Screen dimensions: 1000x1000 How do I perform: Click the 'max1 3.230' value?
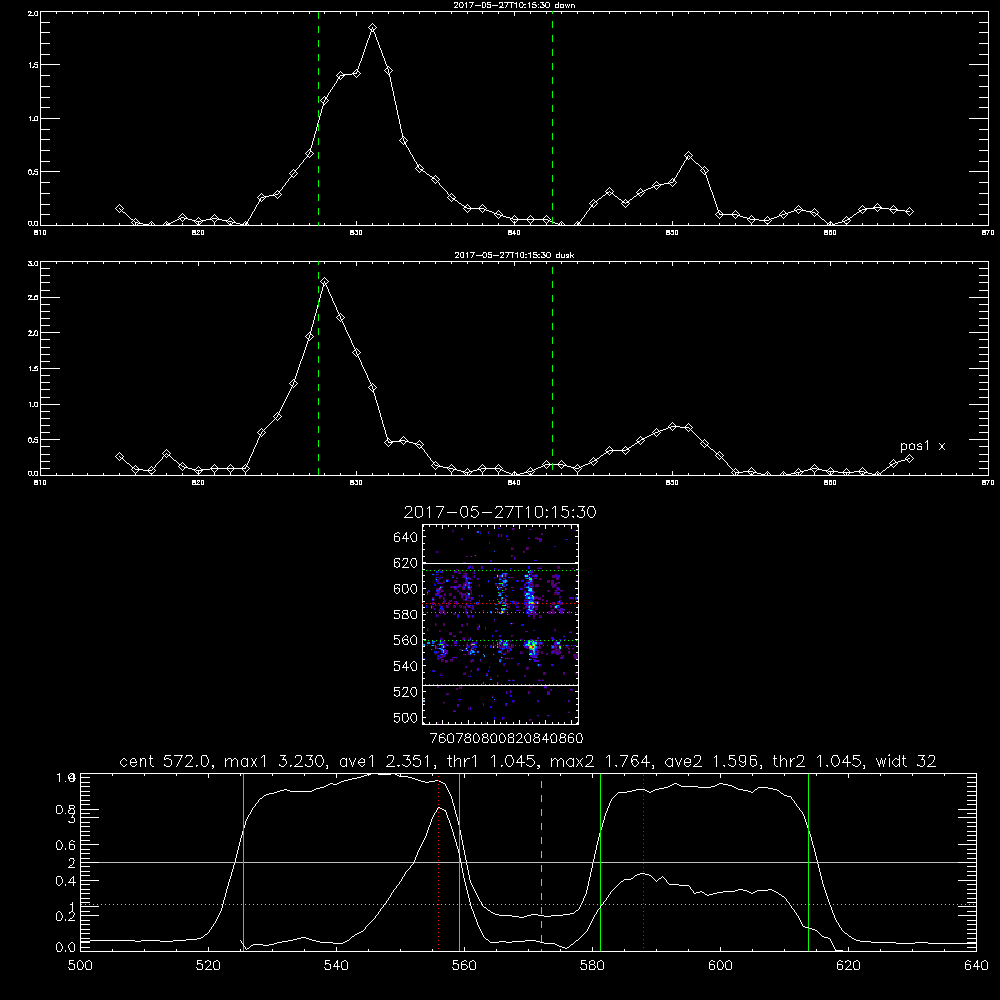pos(278,761)
